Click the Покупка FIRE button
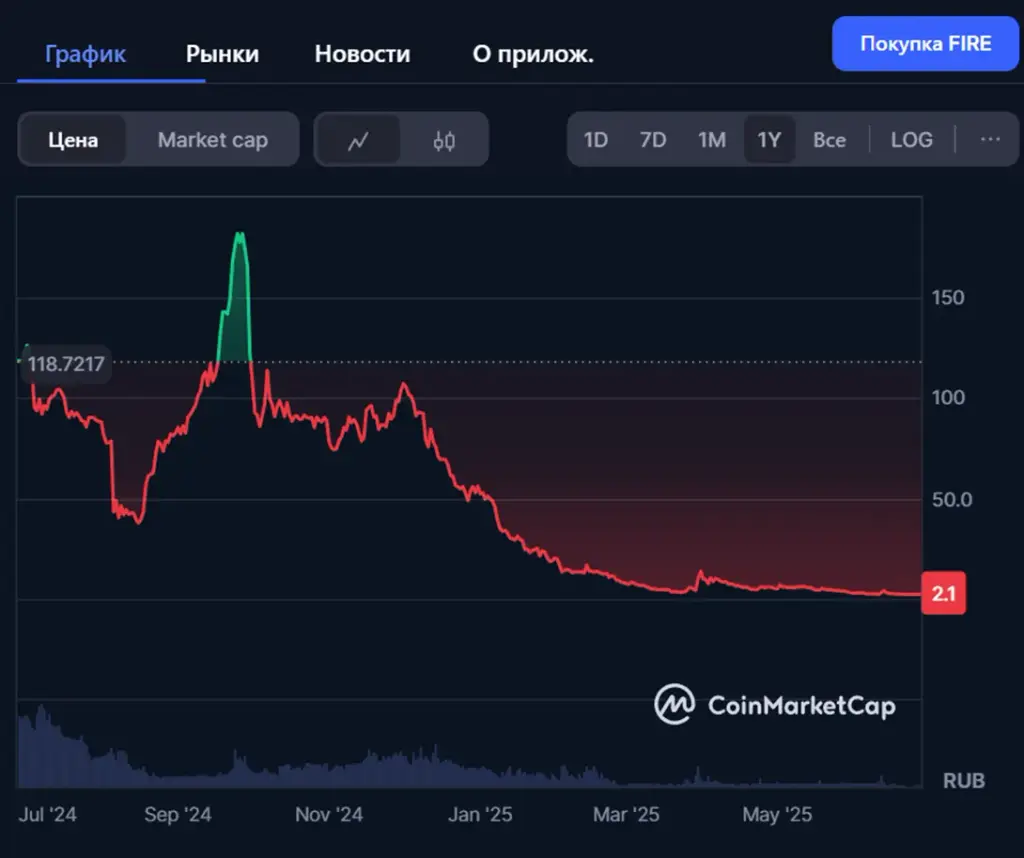1024x858 pixels. point(925,44)
